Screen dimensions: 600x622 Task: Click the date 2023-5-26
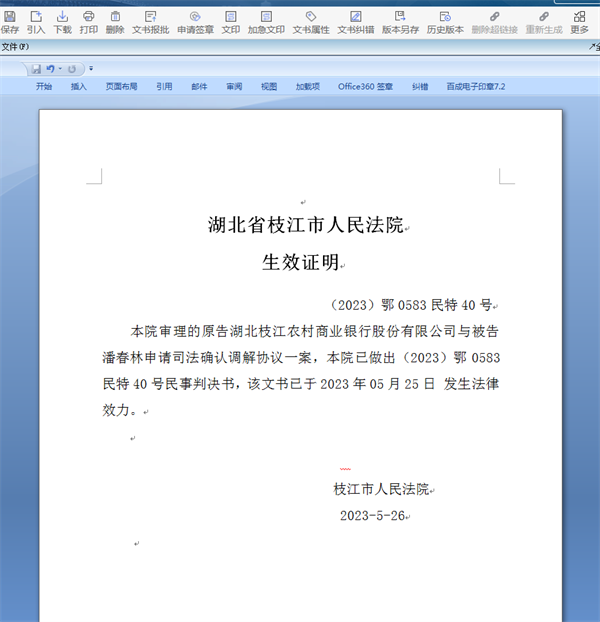pos(372,515)
